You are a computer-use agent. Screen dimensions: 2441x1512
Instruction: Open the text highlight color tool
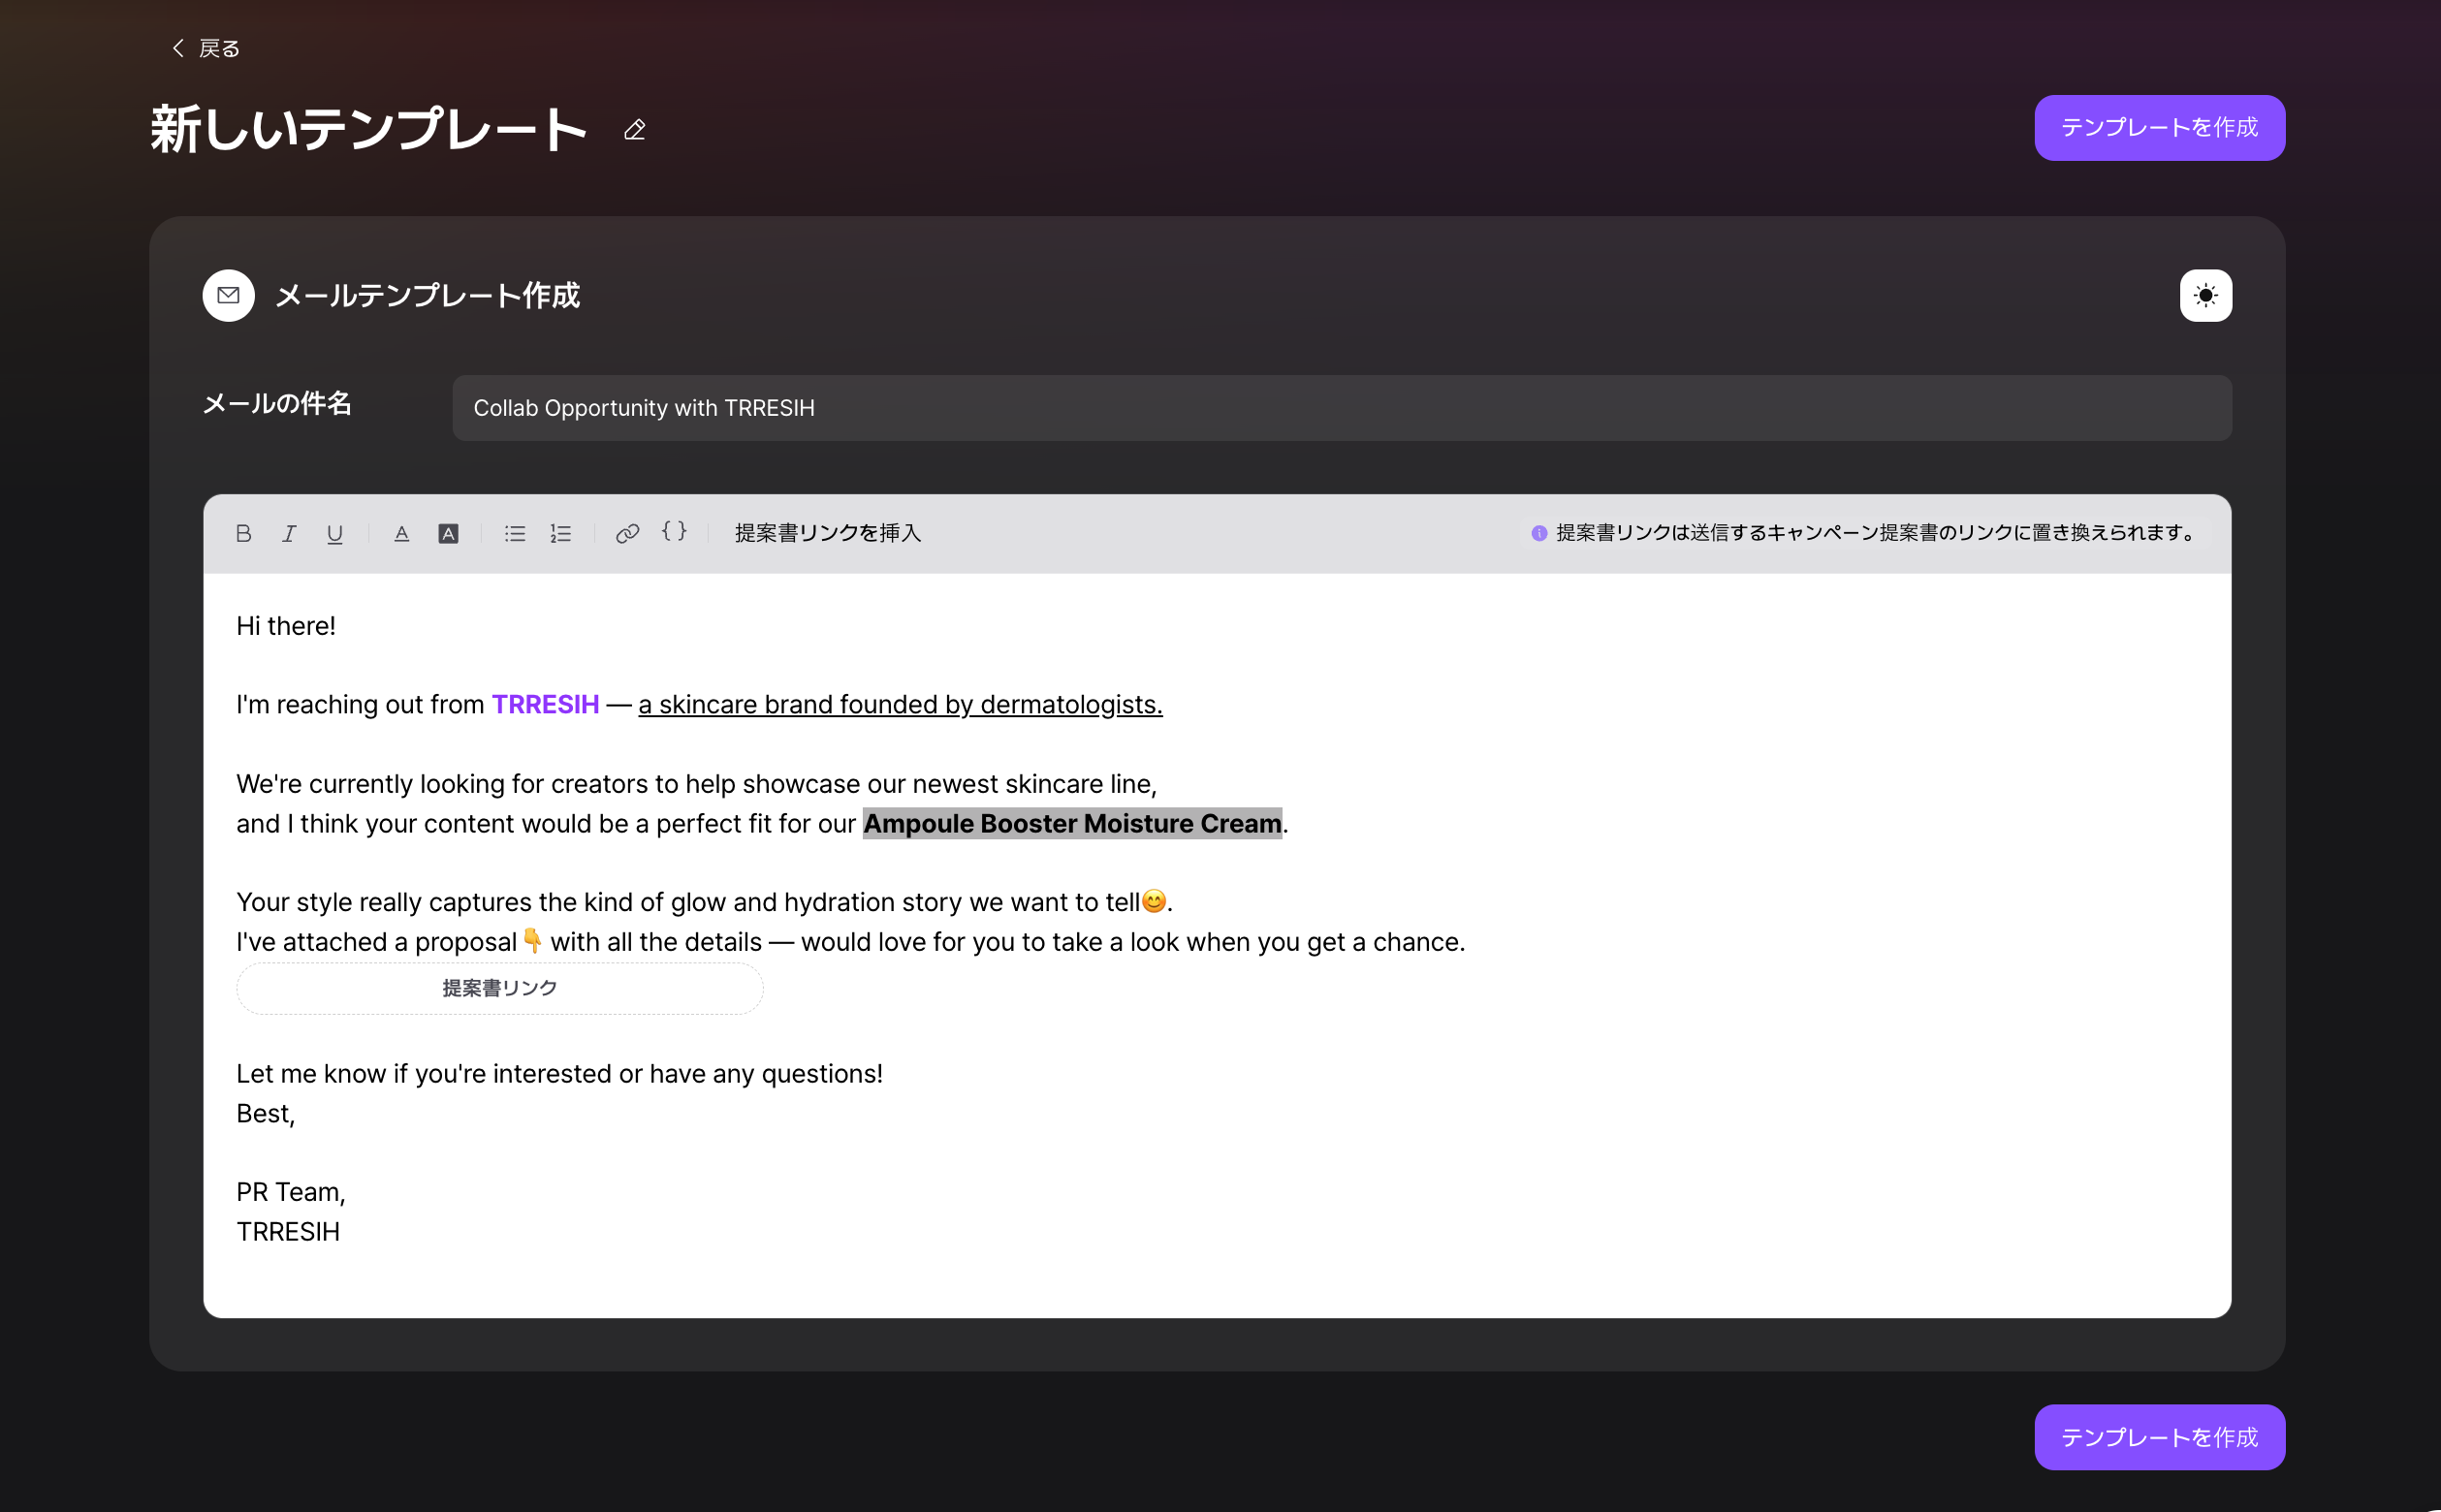click(x=448, y=533)
